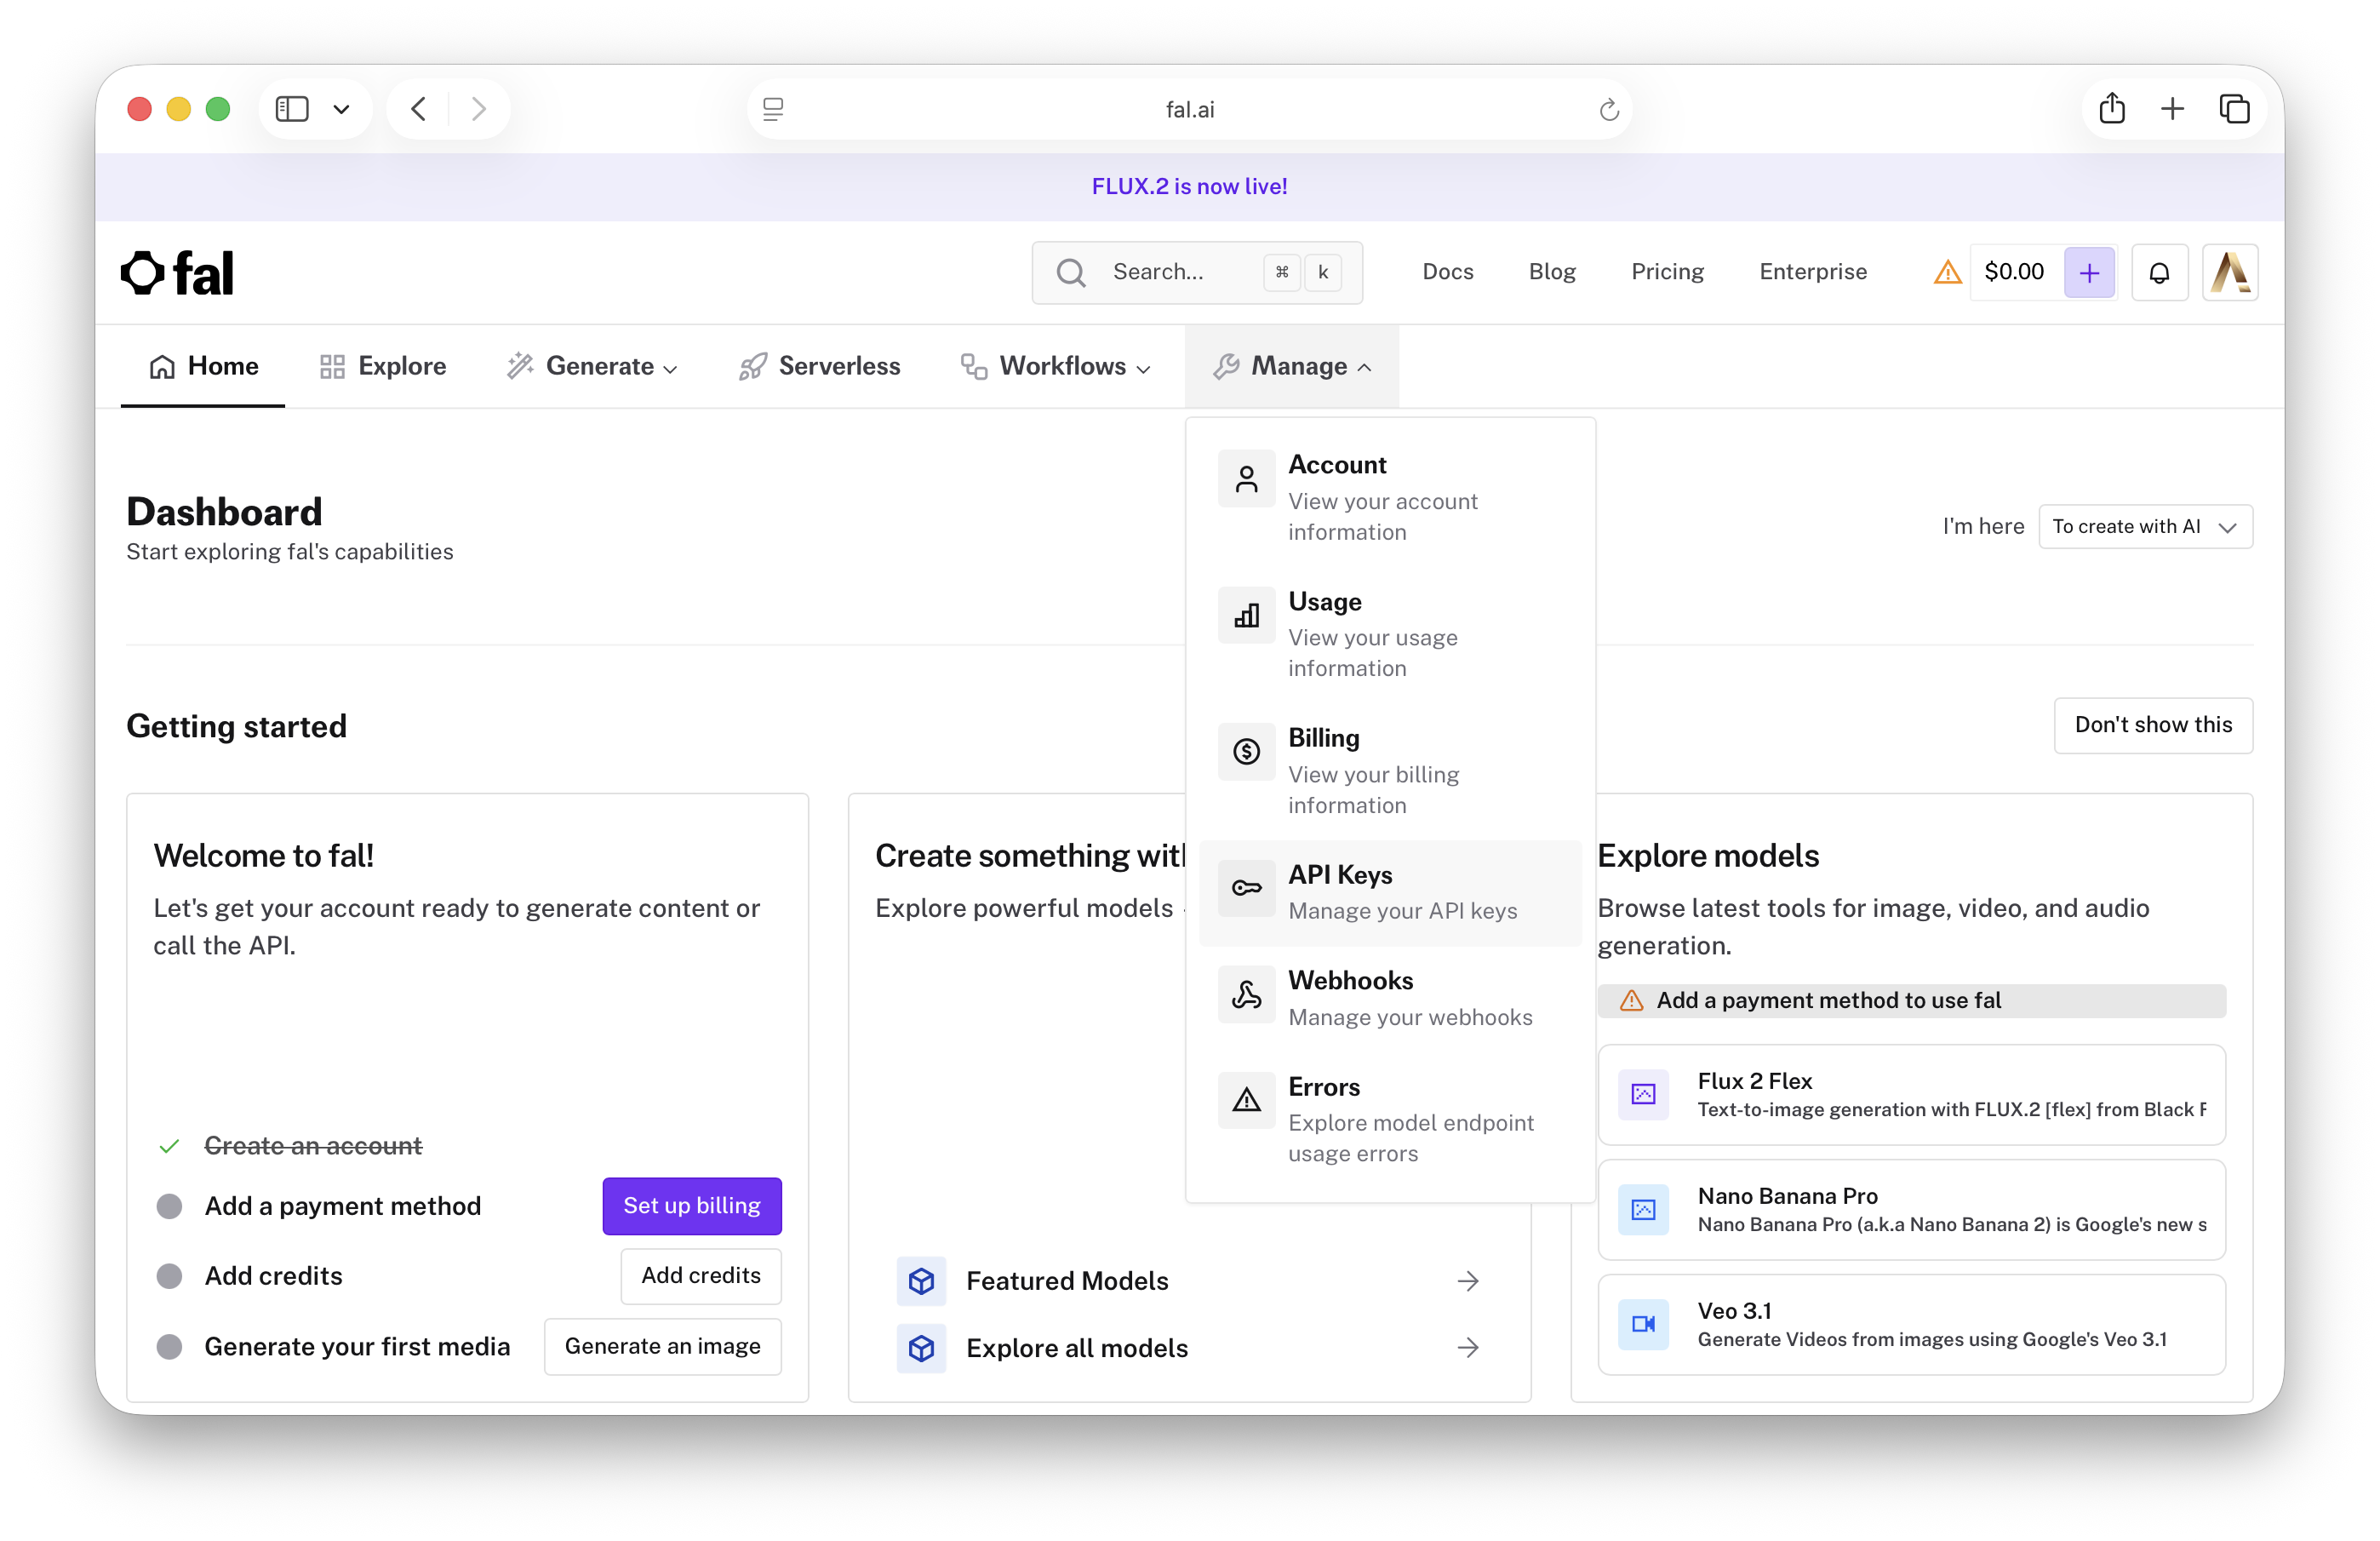Open the Blog link

(x=1552, y=272)
